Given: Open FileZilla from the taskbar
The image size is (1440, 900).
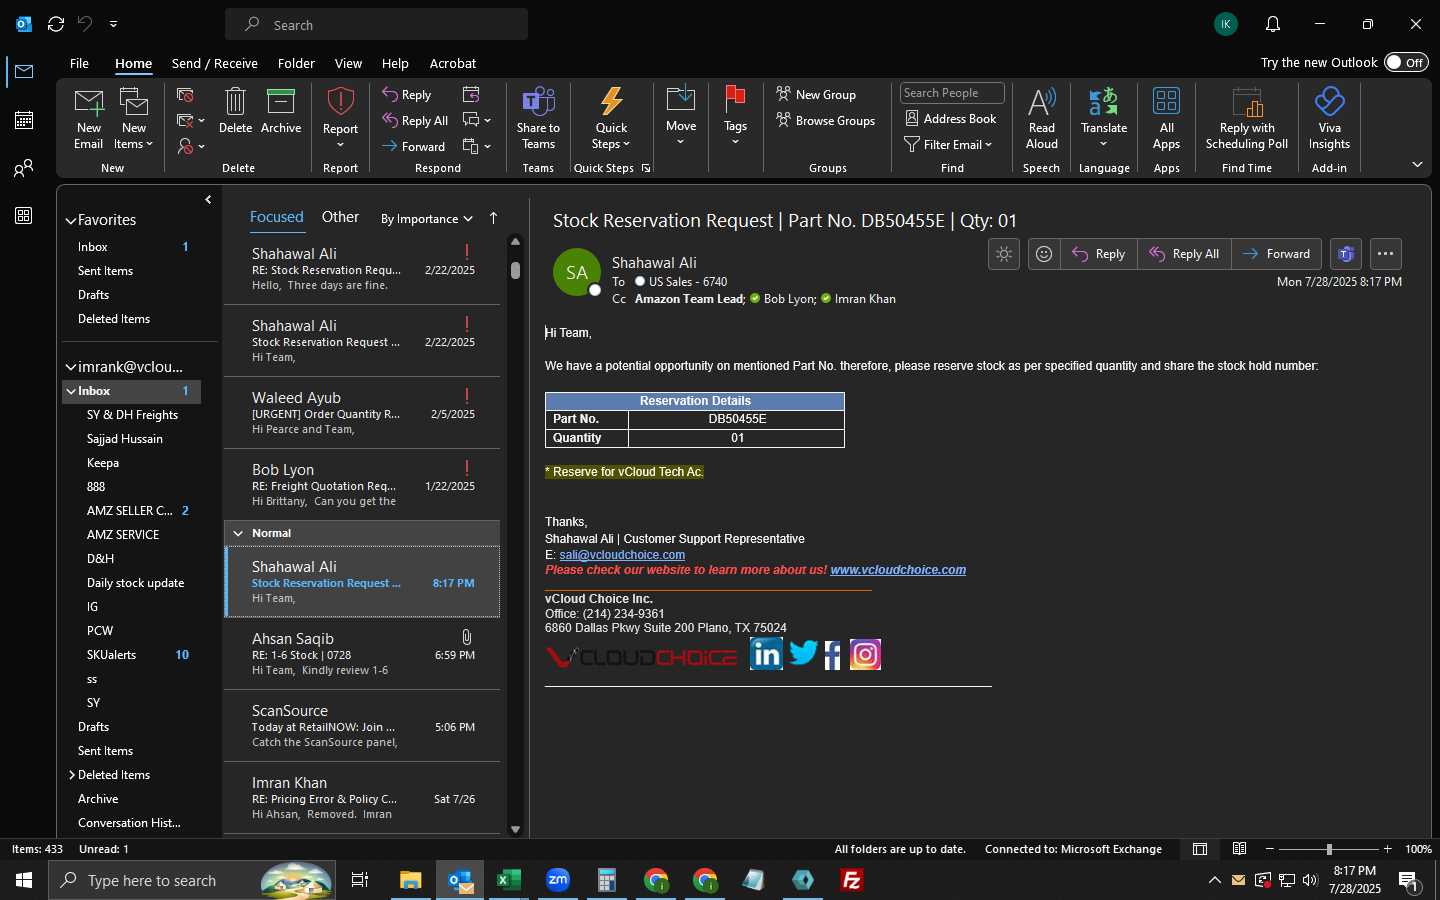Looking at the screenshot, I should [x=852, y=880].
